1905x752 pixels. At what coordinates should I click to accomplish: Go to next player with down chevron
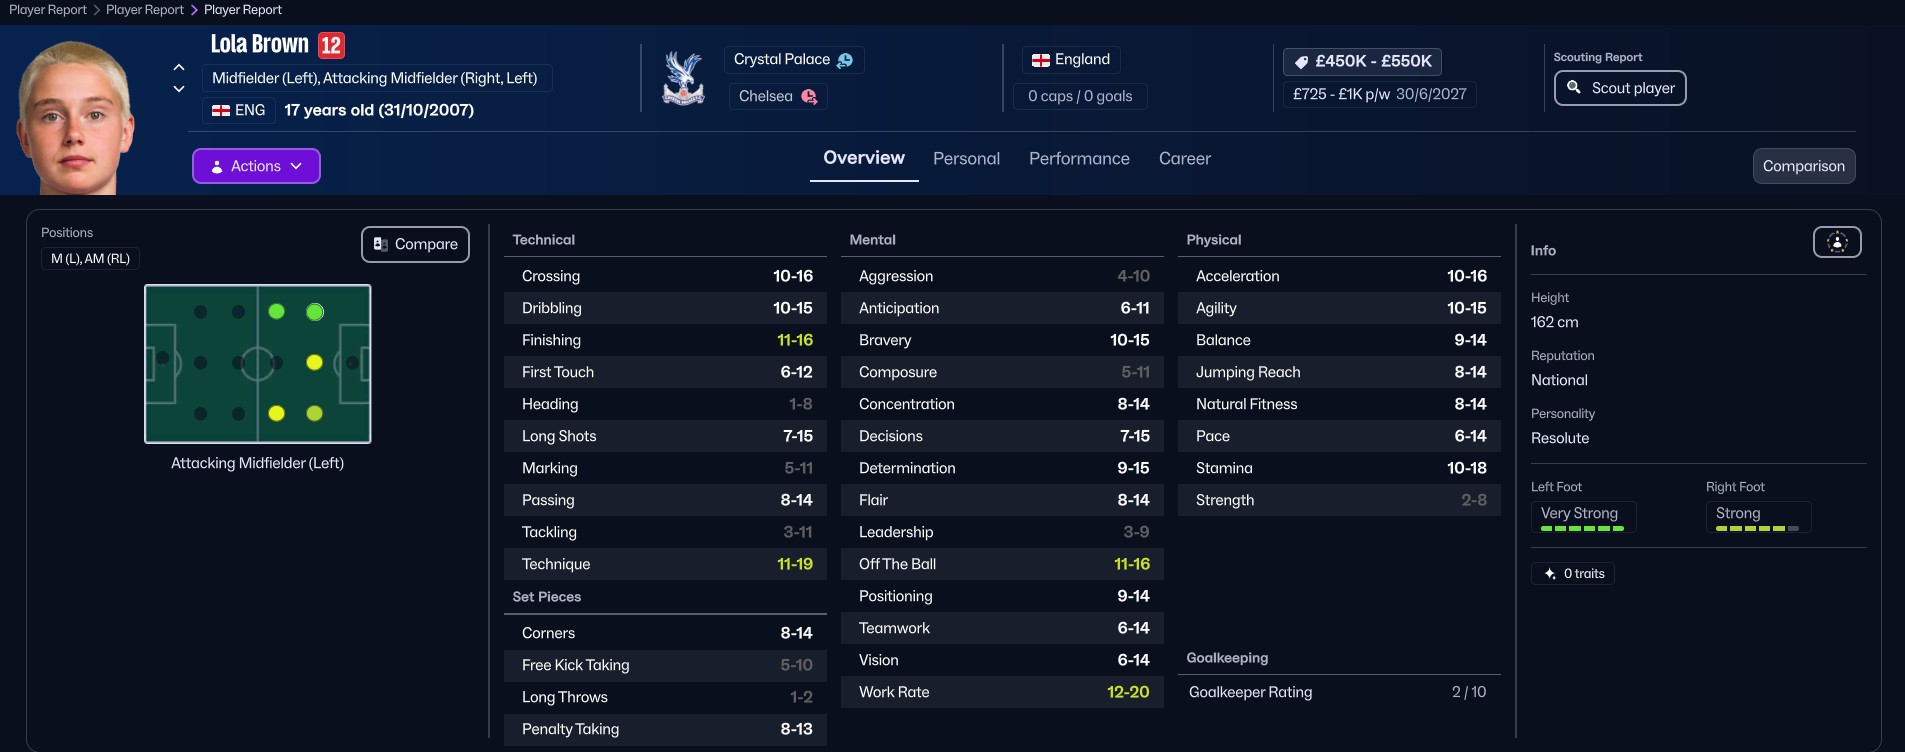(x=179, y=89)
